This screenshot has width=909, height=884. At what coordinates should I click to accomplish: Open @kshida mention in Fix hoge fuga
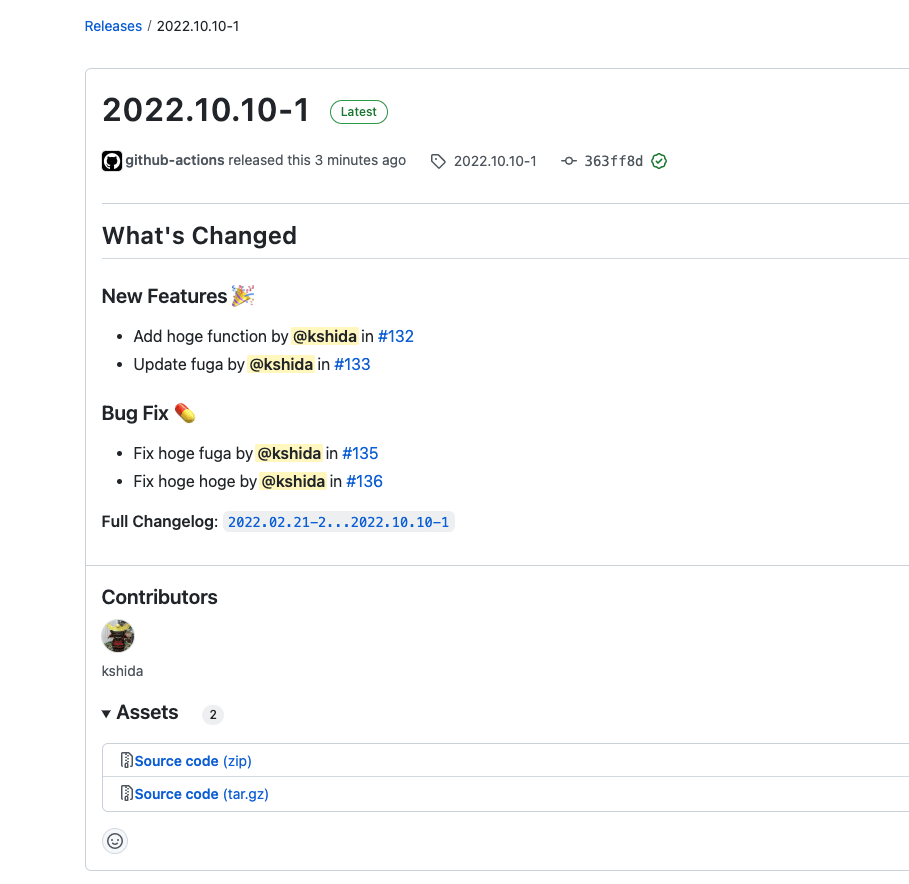click(x=289, y=453)
